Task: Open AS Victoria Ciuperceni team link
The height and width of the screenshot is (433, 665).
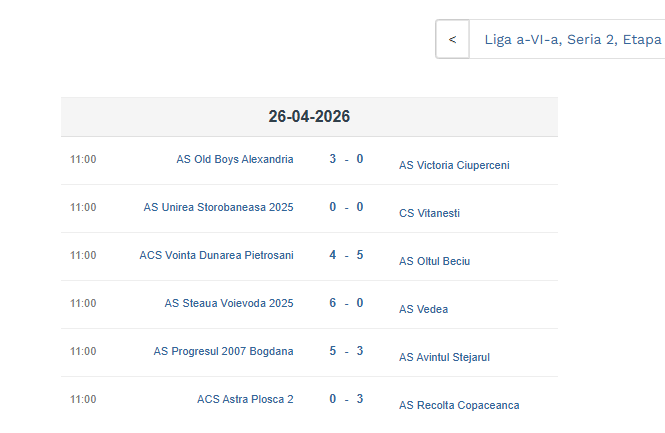Action: click(454, 165)
